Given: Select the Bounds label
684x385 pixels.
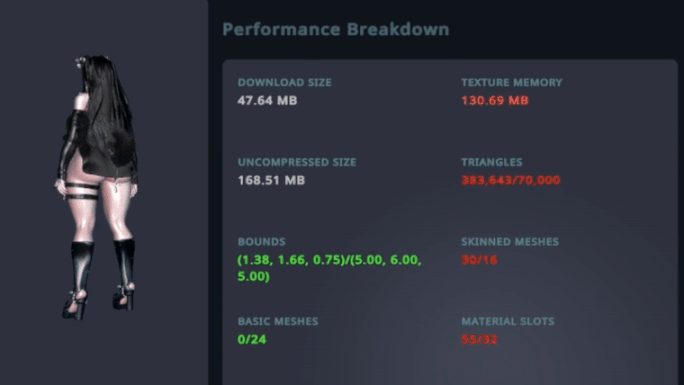Looking at the screenshot, I should click(261, 242).
